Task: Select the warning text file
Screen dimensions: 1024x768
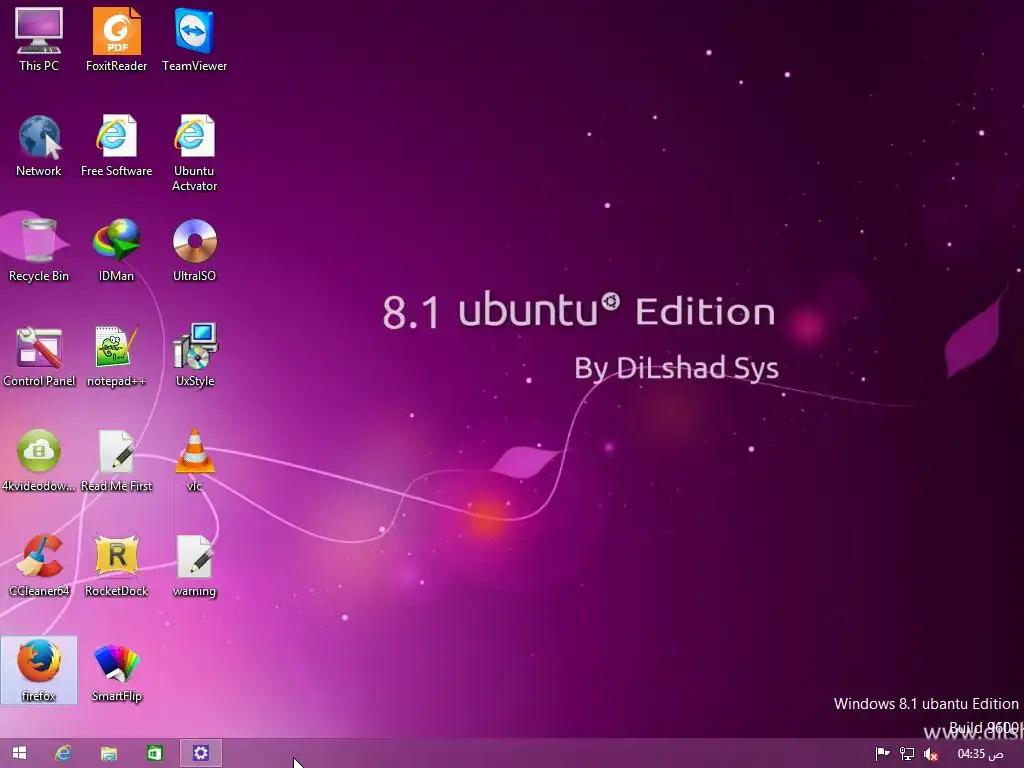Action: pos(194,566)
